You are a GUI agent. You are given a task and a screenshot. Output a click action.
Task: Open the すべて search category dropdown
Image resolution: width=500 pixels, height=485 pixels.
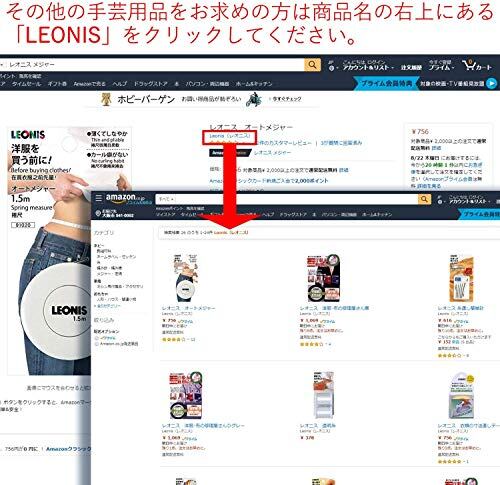pyautogui.click(x=166, y=199)
